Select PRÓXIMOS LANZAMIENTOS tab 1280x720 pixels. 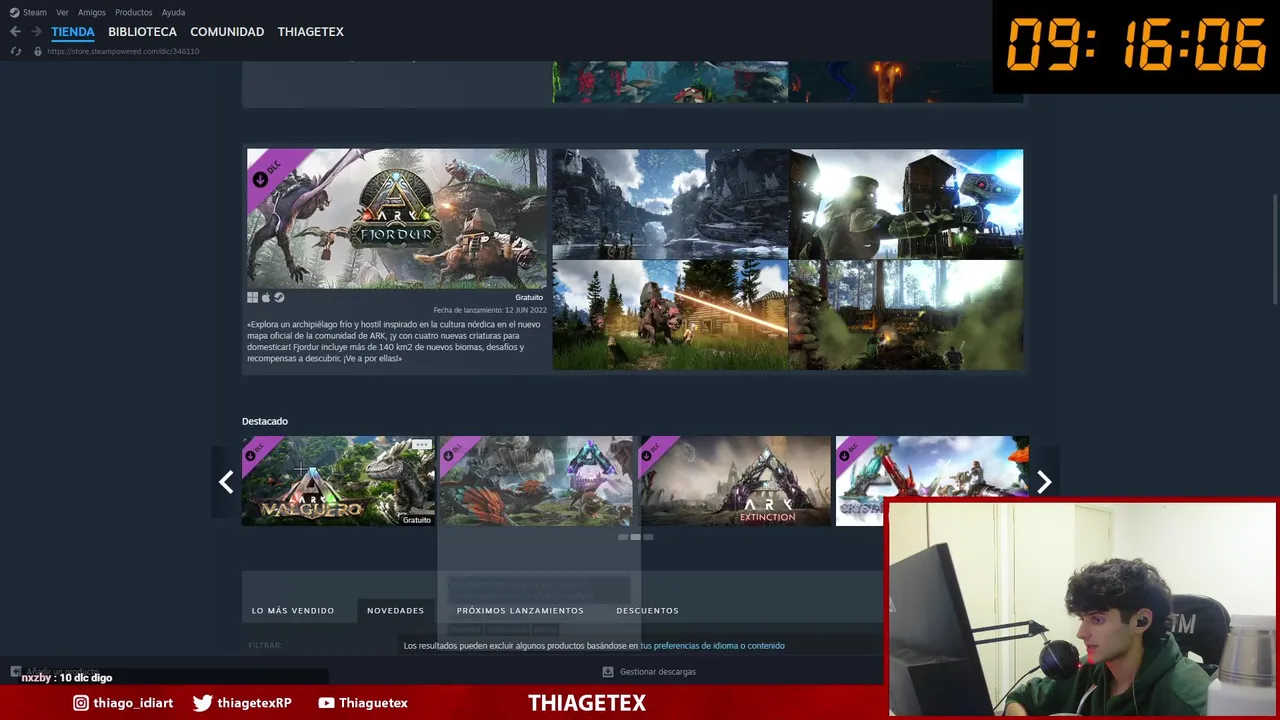[x=520, y=610]
